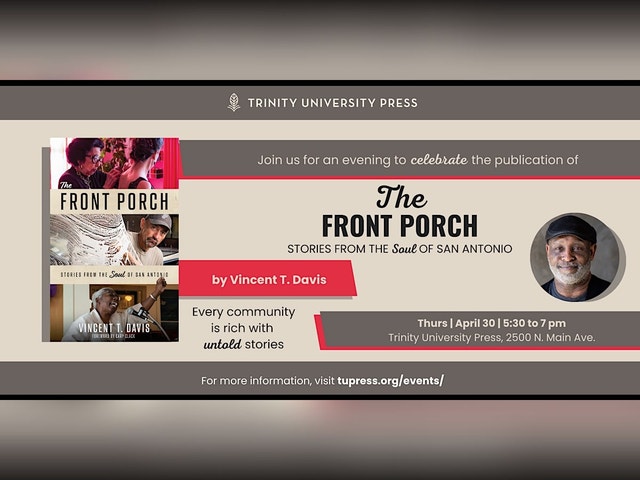Click the laughing man photo on book cover
This screenshot has height=480, width=640.
coord(114,313)
